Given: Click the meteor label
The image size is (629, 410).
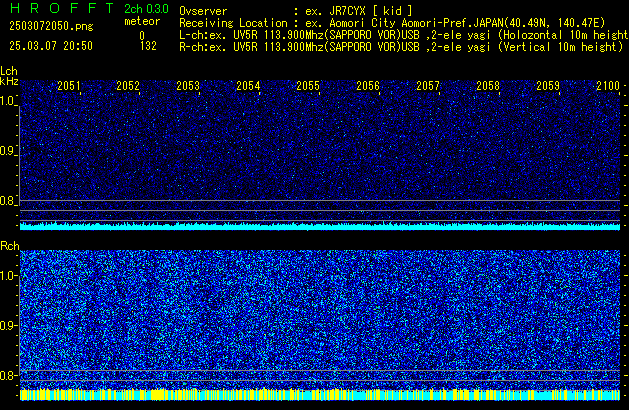Looking at the screenshot, I should [x=142, y=21].
